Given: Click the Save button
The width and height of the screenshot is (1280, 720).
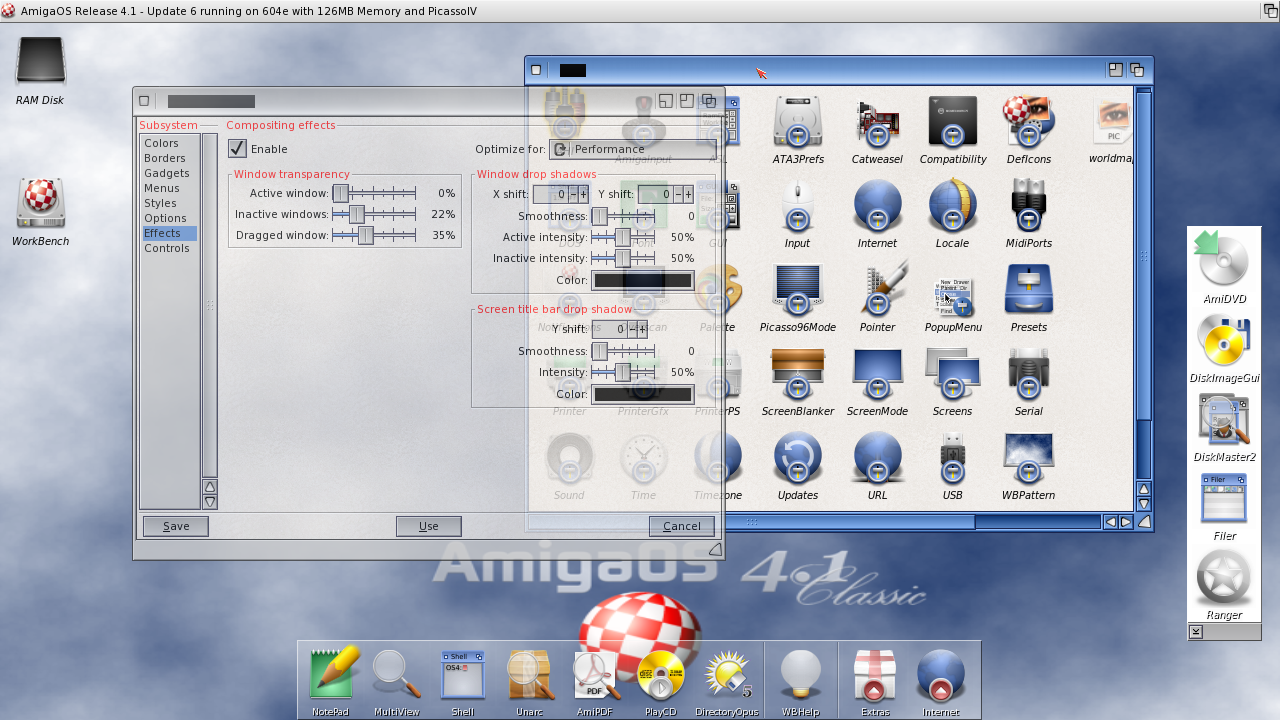Looking at the screenshot, I should tap(176, 526).
